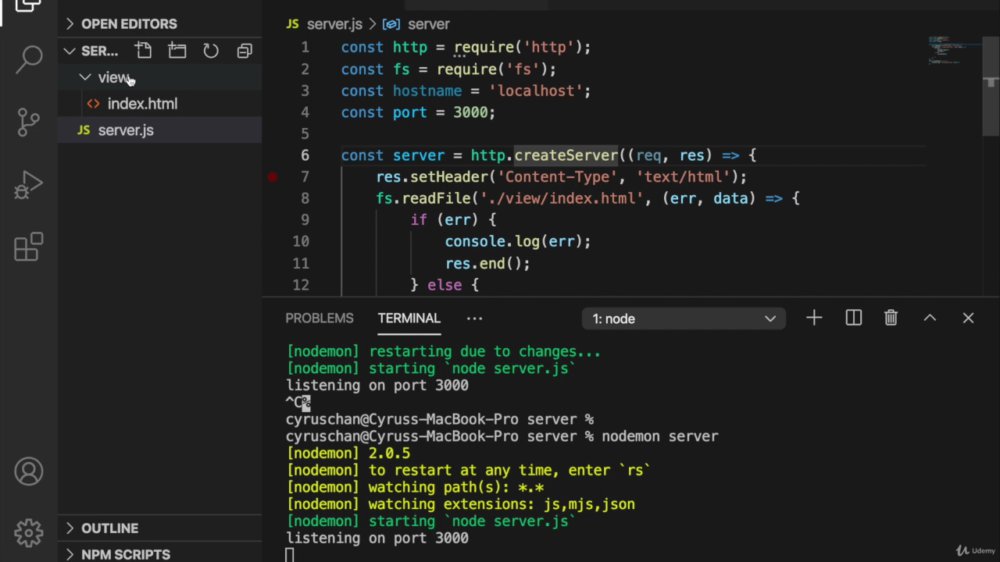This screenshot has height=562, width=1000.
Task: Close the terminal panel
Action: pos(968,318)
